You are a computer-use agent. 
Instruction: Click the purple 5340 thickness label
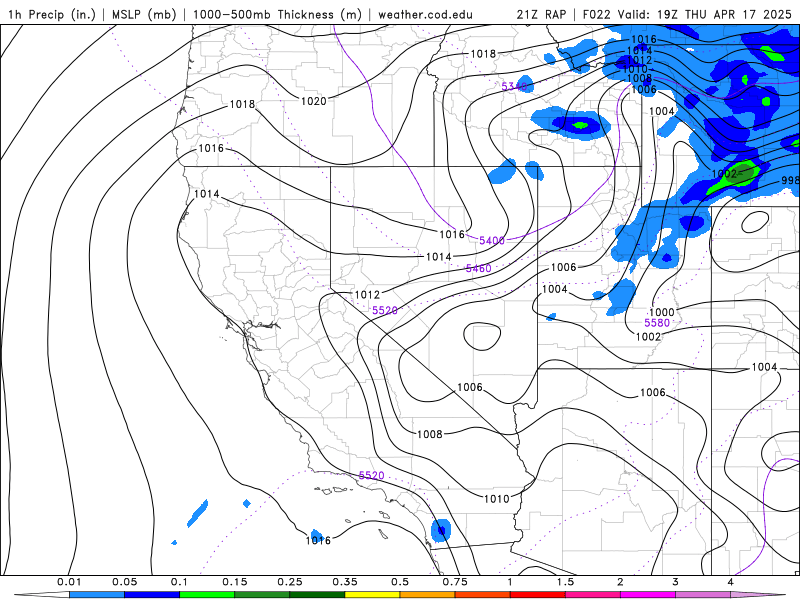pyautogui.click(x=514, y=87)
